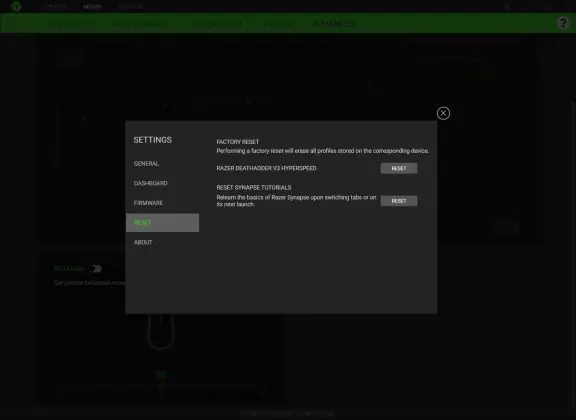This screenshot has height=420, width=576.
Task: Click the RAZER DEATHADDER V2 HYPERSPEED label
Action: [266, 168]
